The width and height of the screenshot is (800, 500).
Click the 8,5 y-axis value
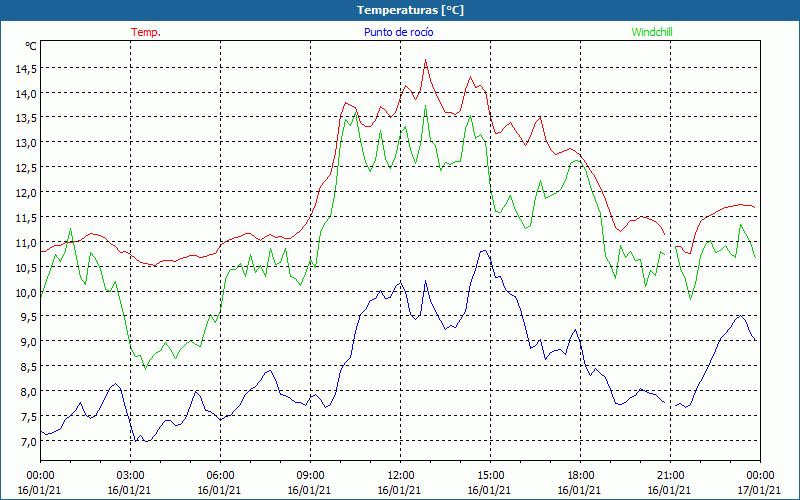point(28,367)
